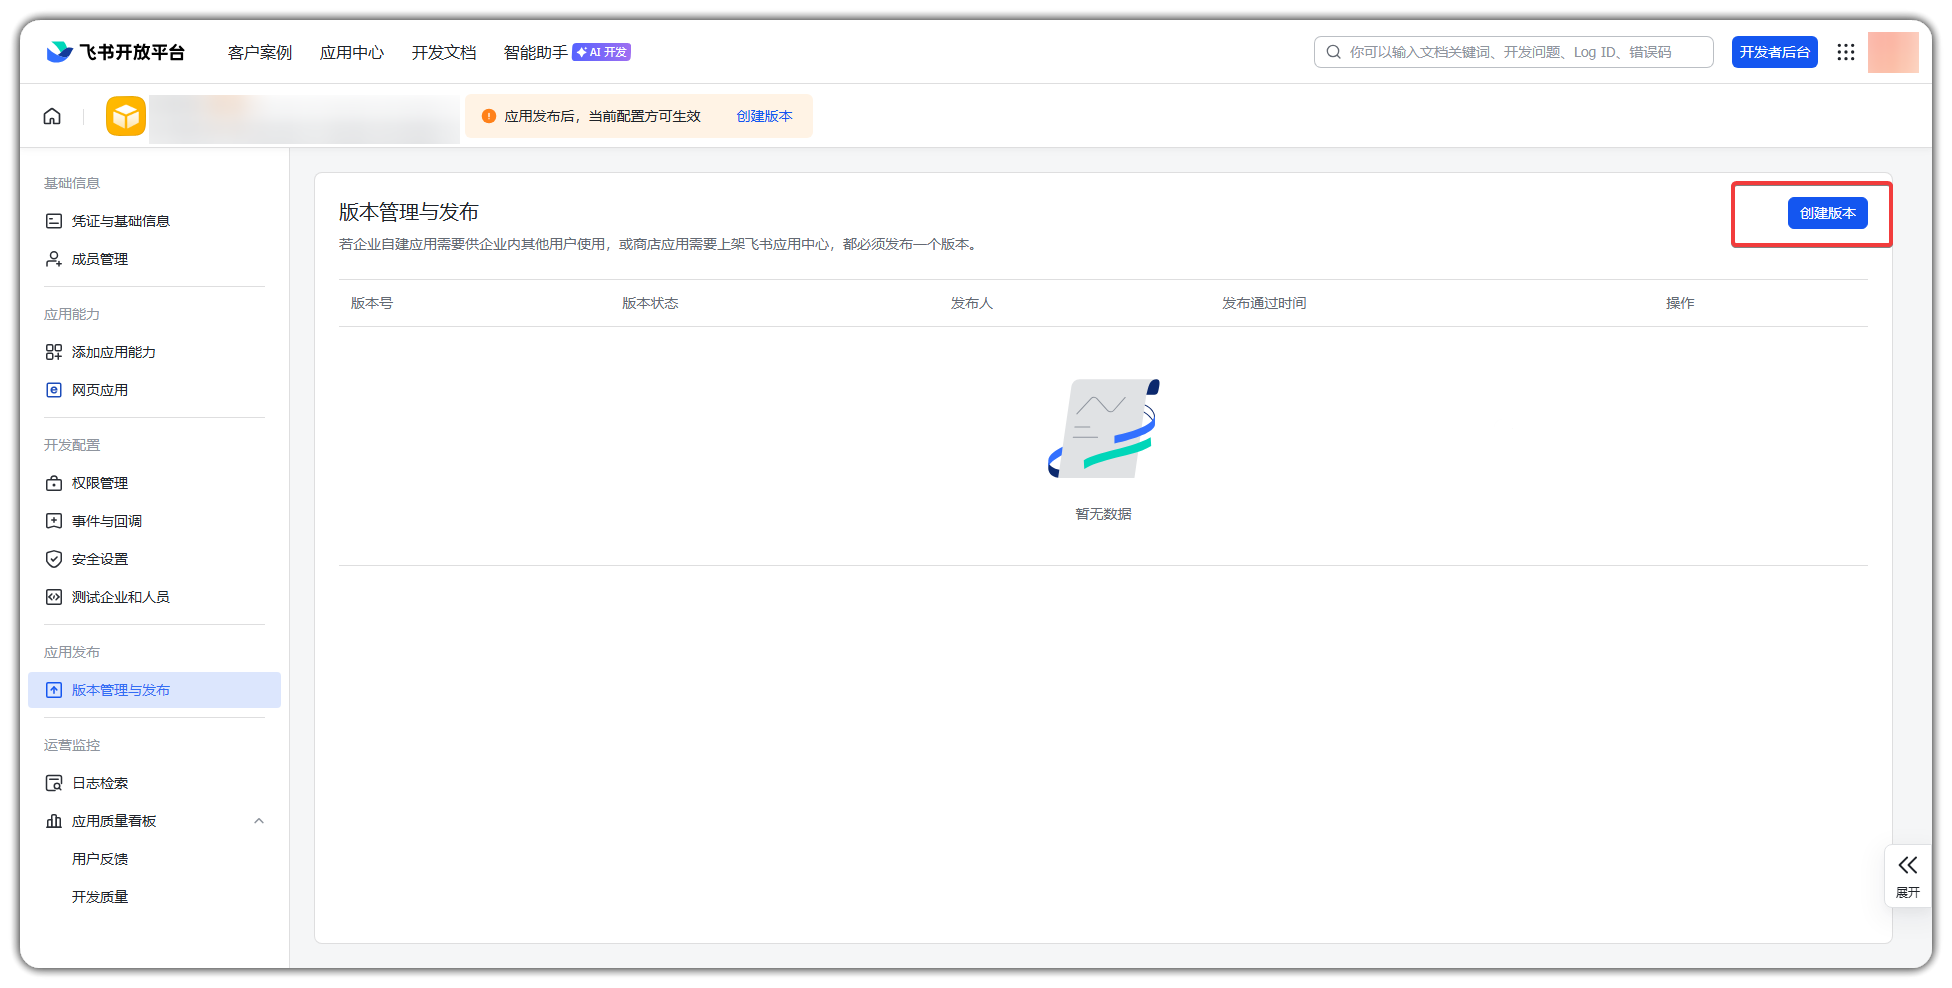The height and width of the screenshot is (988, 1952).
Task: Open 添加应用能力 from the sidebar
Action: [x=54, y=351]
